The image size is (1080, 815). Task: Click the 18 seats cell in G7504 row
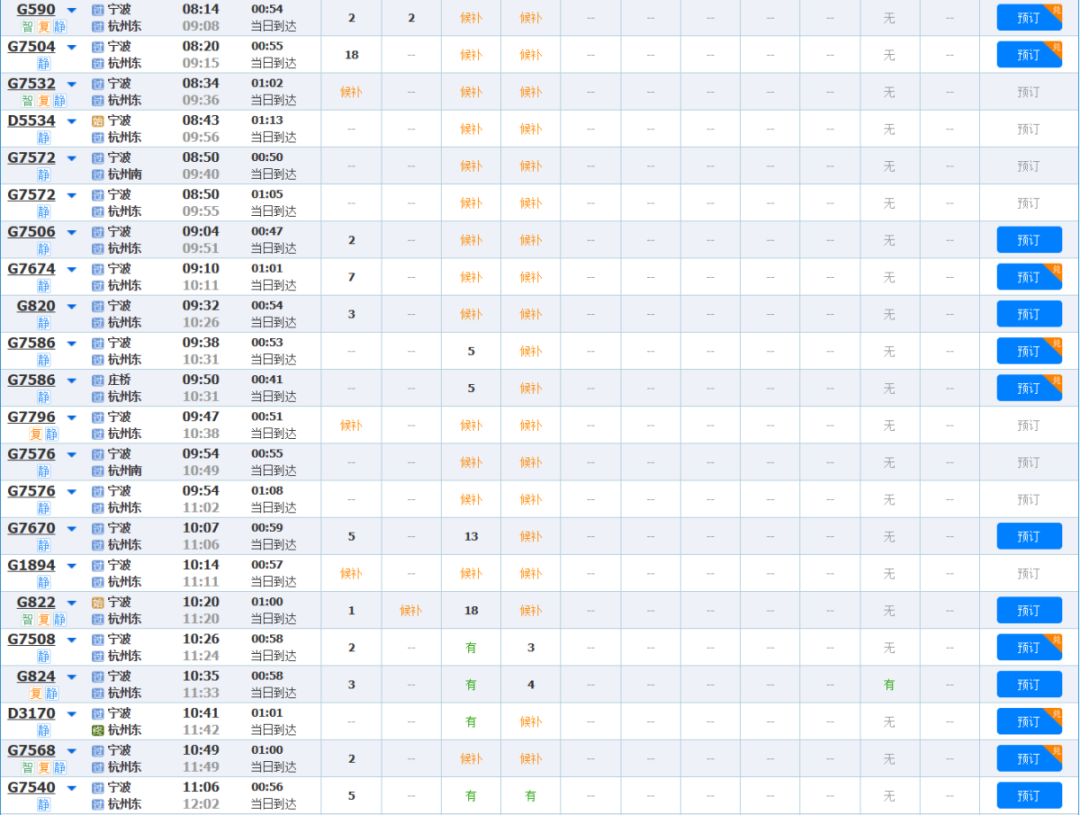(x=351, y=55)
